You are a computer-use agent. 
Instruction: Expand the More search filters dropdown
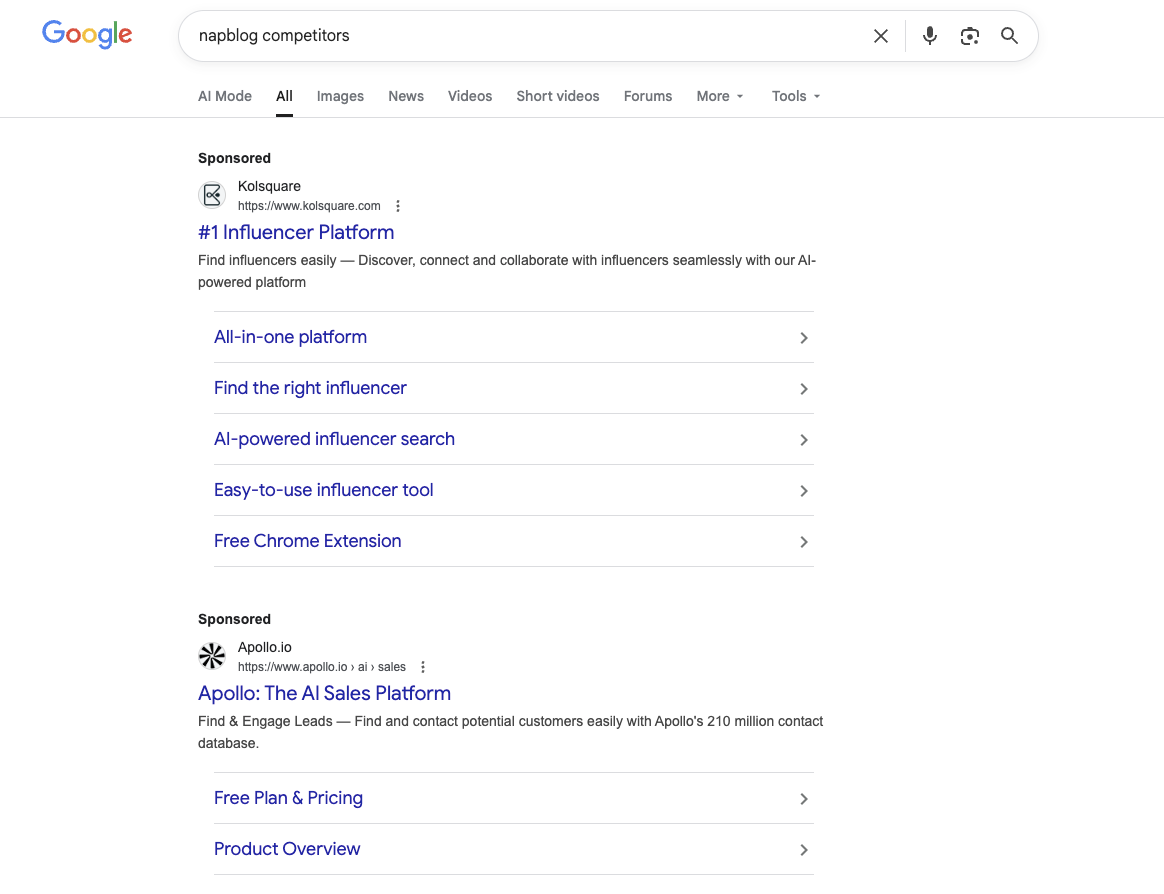click(720, 96)
